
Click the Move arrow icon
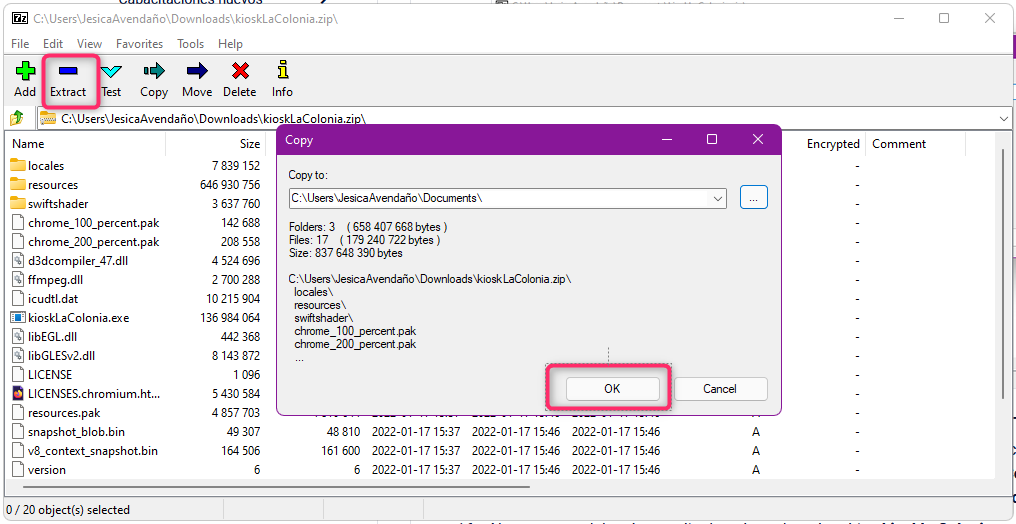(x=197, y=72)
